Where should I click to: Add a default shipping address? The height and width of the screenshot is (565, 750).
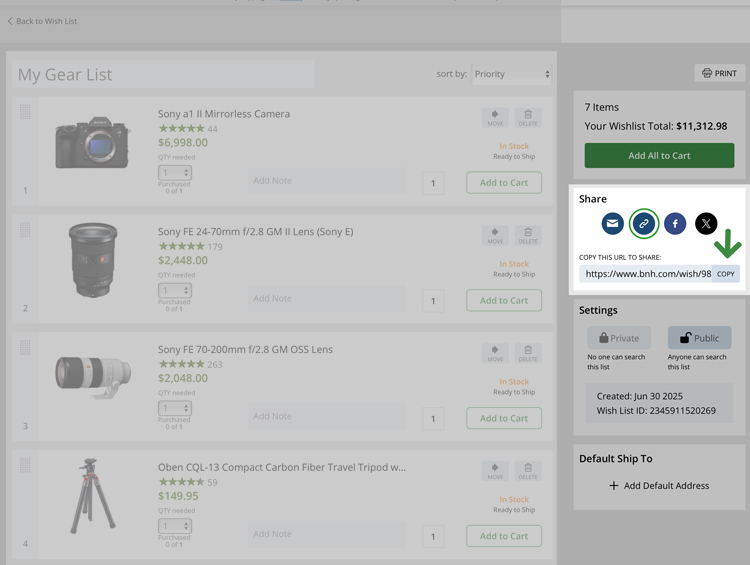[659, 486]
